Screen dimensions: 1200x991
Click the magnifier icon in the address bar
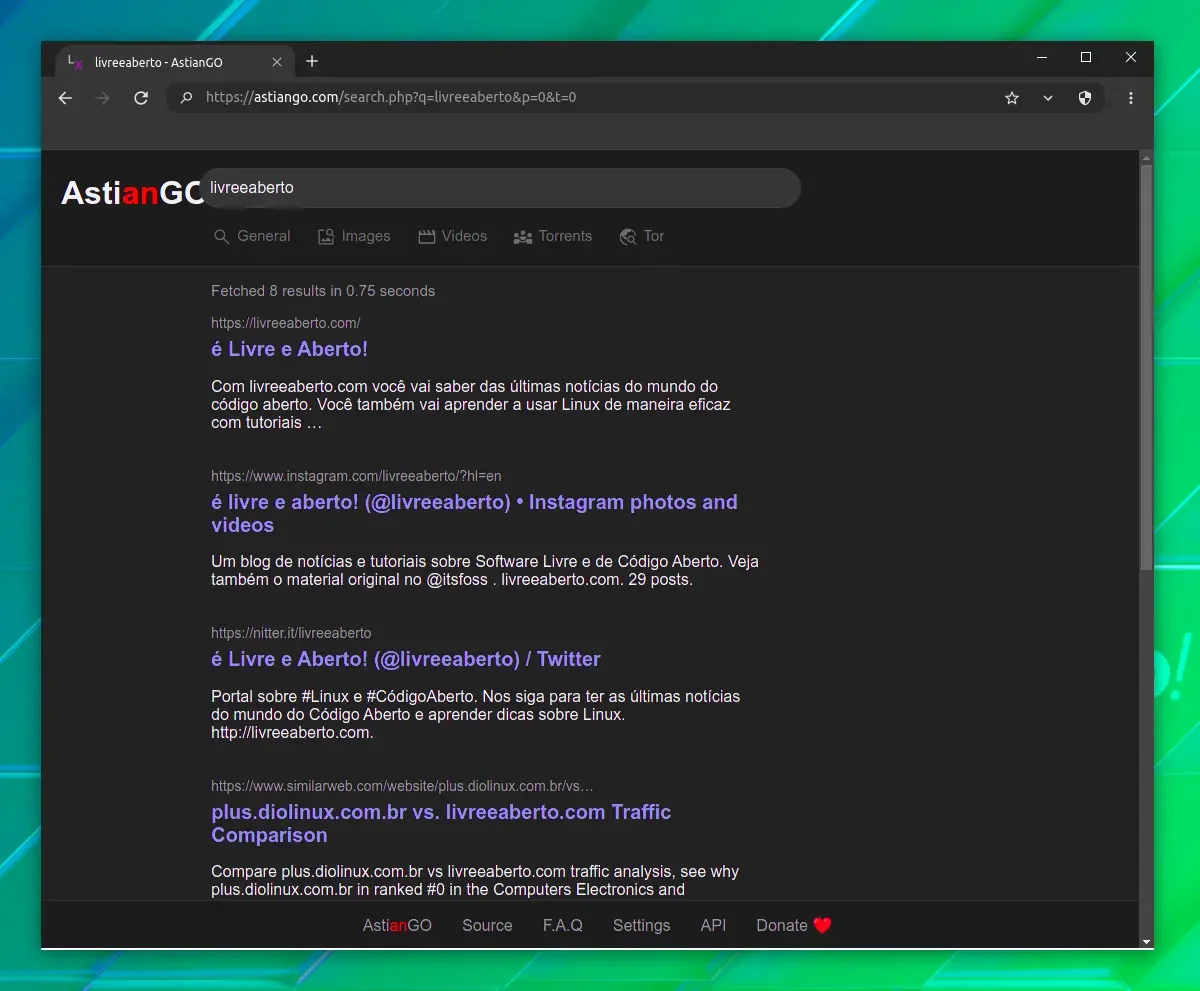click(186, 98)
